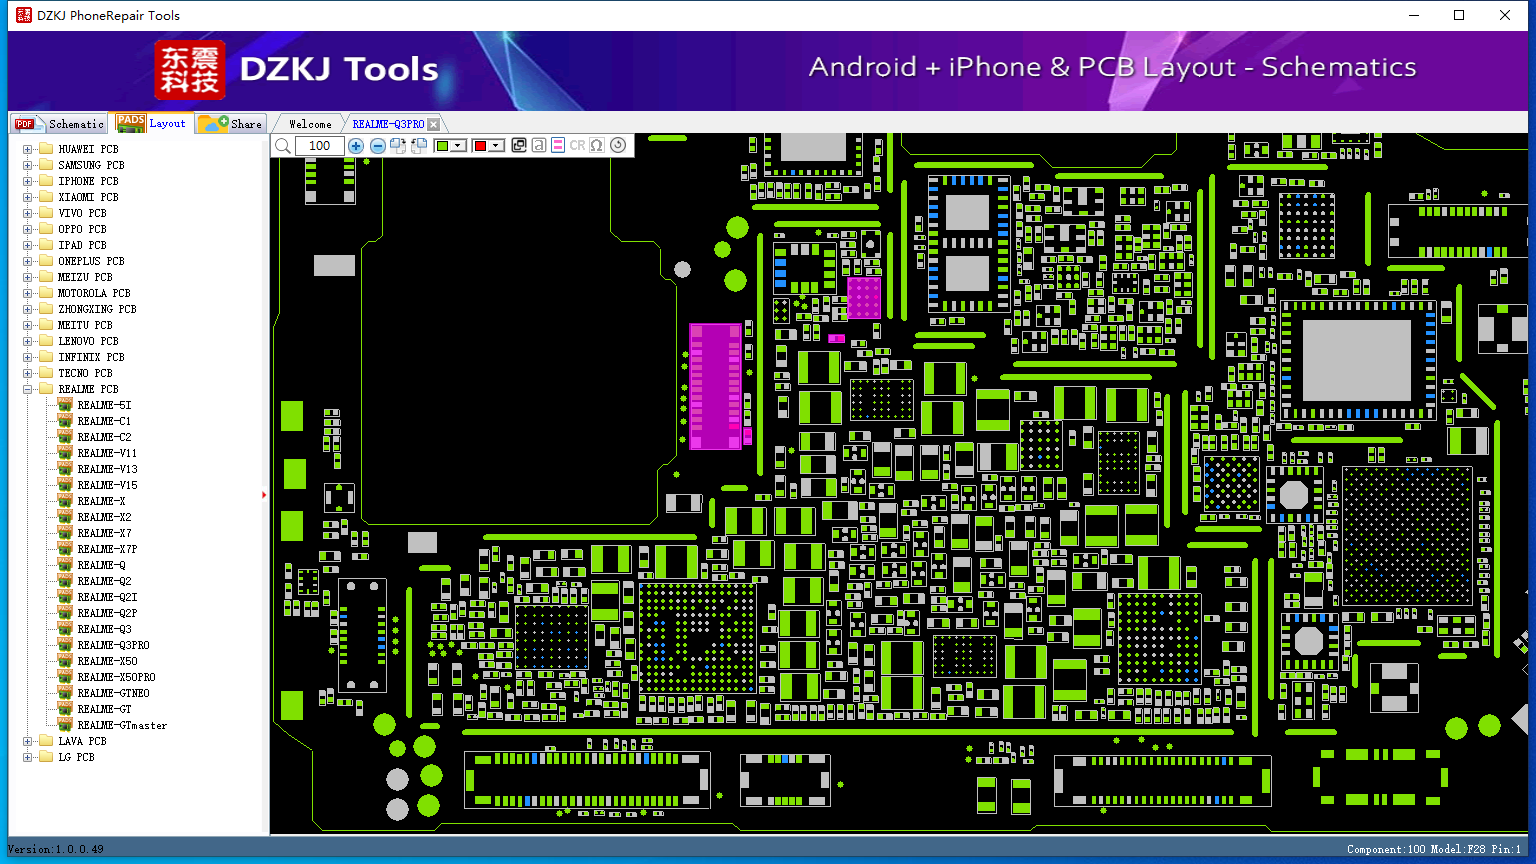Screen dimensions: 1536x864
Task: Click the magnifier search icon in the toolbar
Action: coord(283,146)
